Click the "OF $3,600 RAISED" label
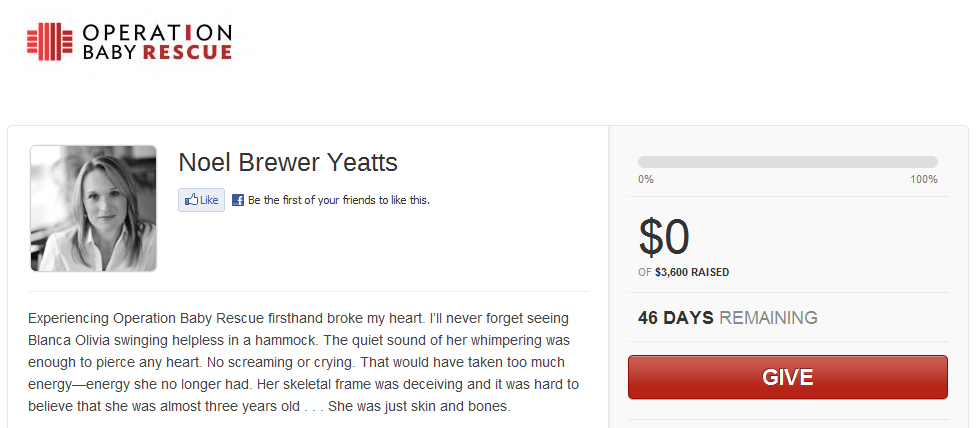 (x=683, y=272)
